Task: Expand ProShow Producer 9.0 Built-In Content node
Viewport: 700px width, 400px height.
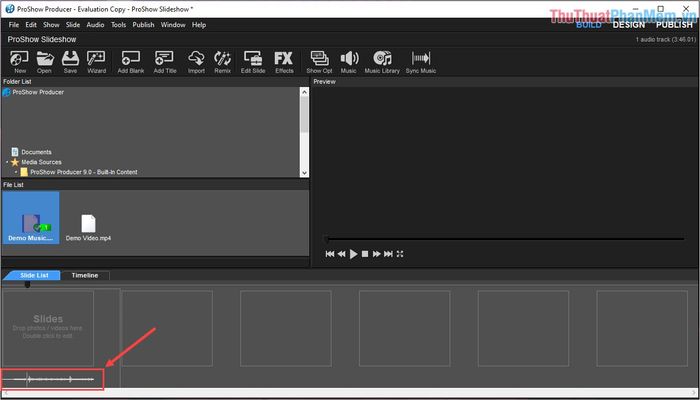Action: pyautogui.click(x=16, y=172)
